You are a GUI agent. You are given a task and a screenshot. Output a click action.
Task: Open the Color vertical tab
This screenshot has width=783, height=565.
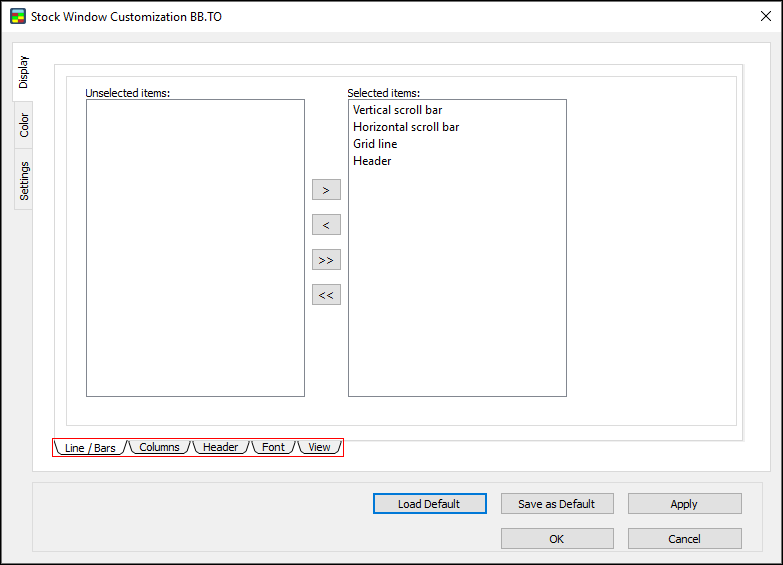pyautogui.click(x=23, y=125)
